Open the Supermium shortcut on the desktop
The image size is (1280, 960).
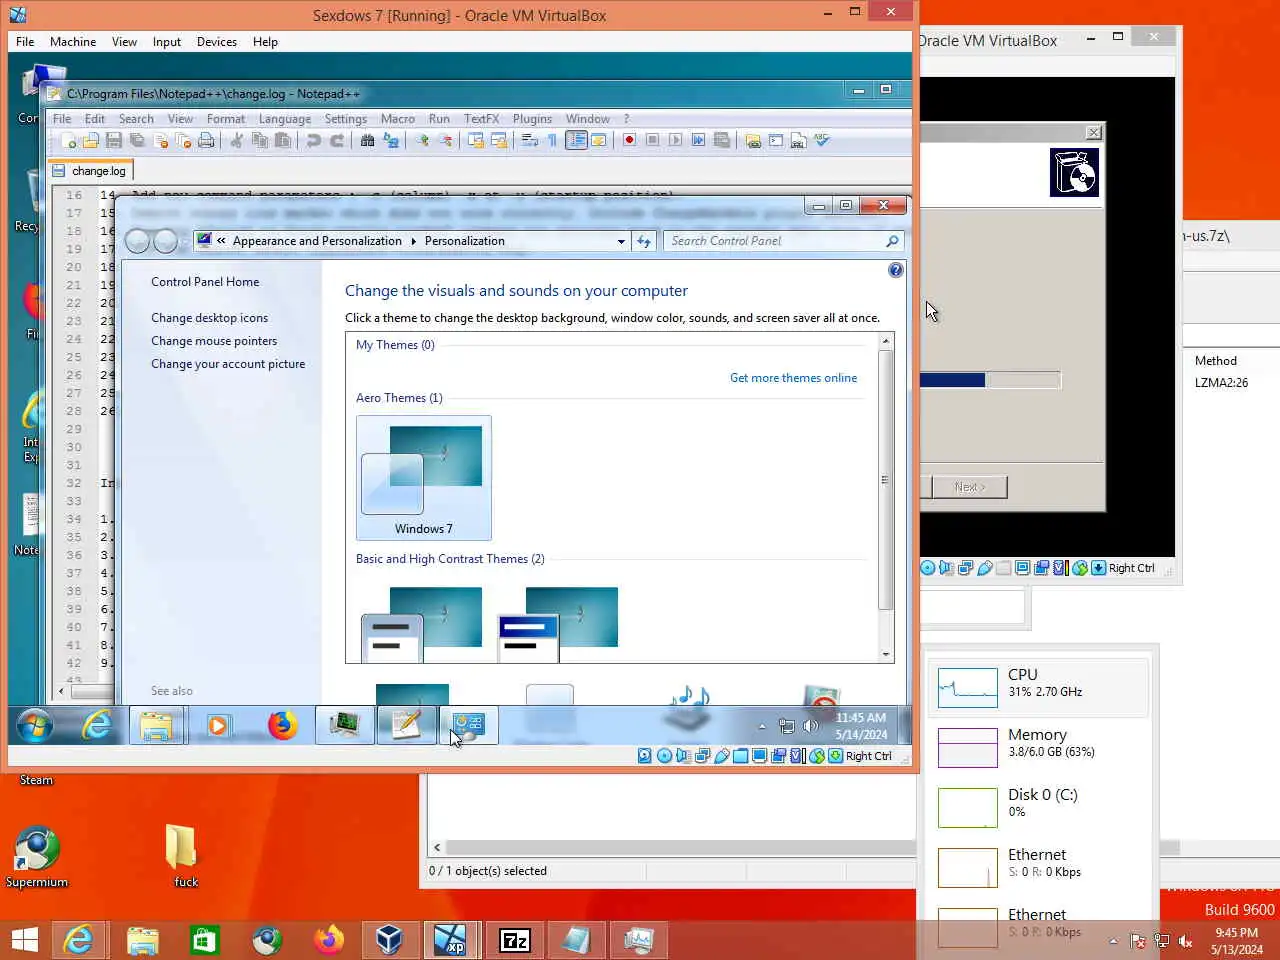(37, 857)
